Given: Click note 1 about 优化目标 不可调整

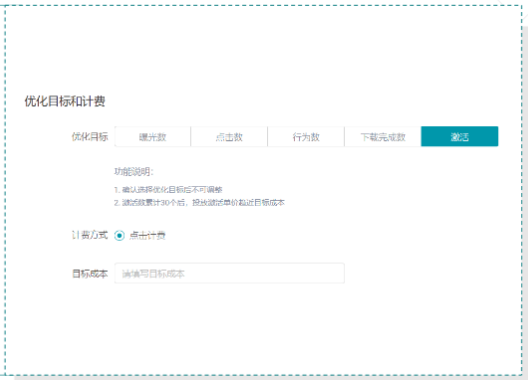Looking at the screenshot, I should 168,190.
